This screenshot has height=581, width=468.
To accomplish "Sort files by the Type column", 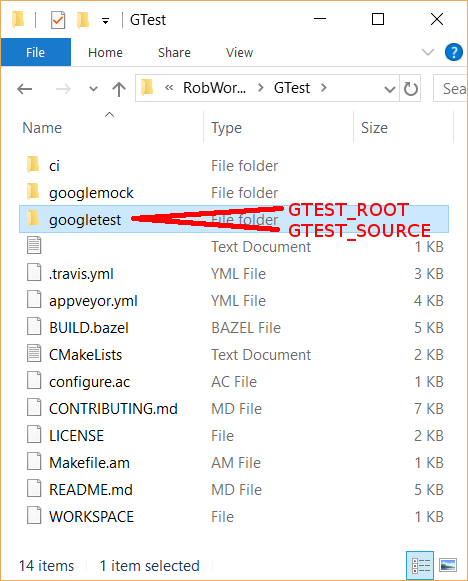I will [226, 128].
